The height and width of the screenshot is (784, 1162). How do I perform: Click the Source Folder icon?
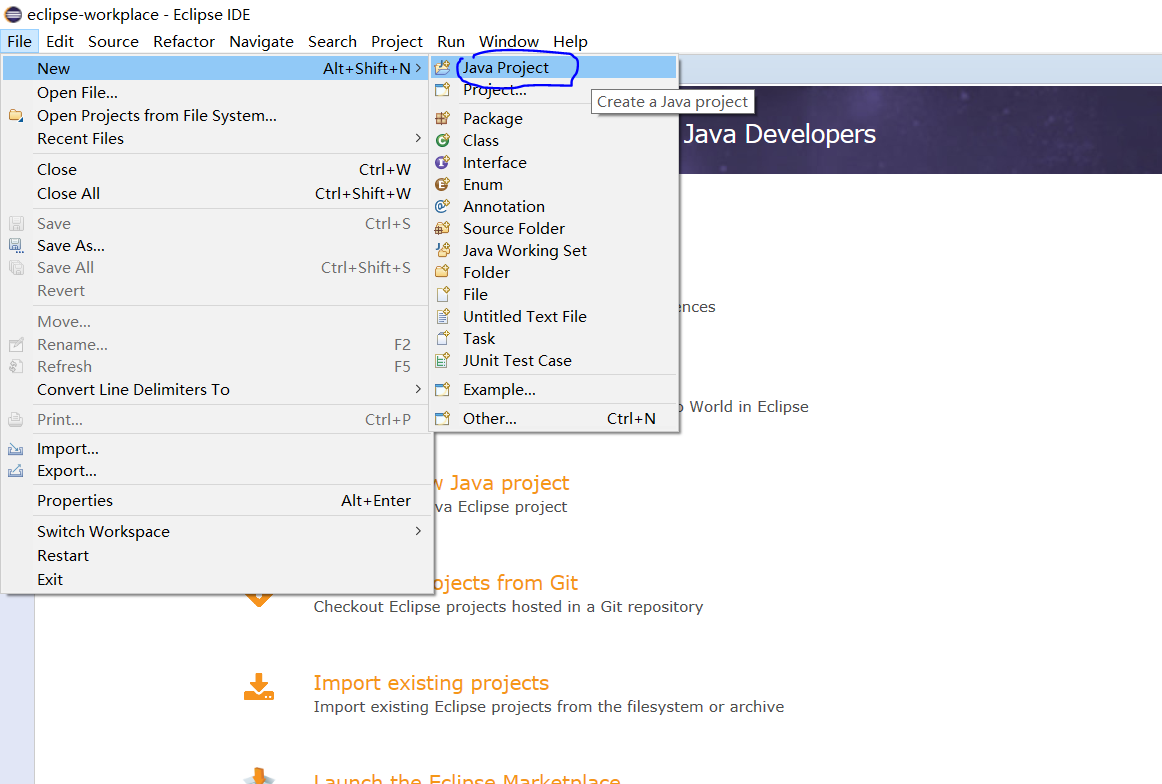pos(442,228)
